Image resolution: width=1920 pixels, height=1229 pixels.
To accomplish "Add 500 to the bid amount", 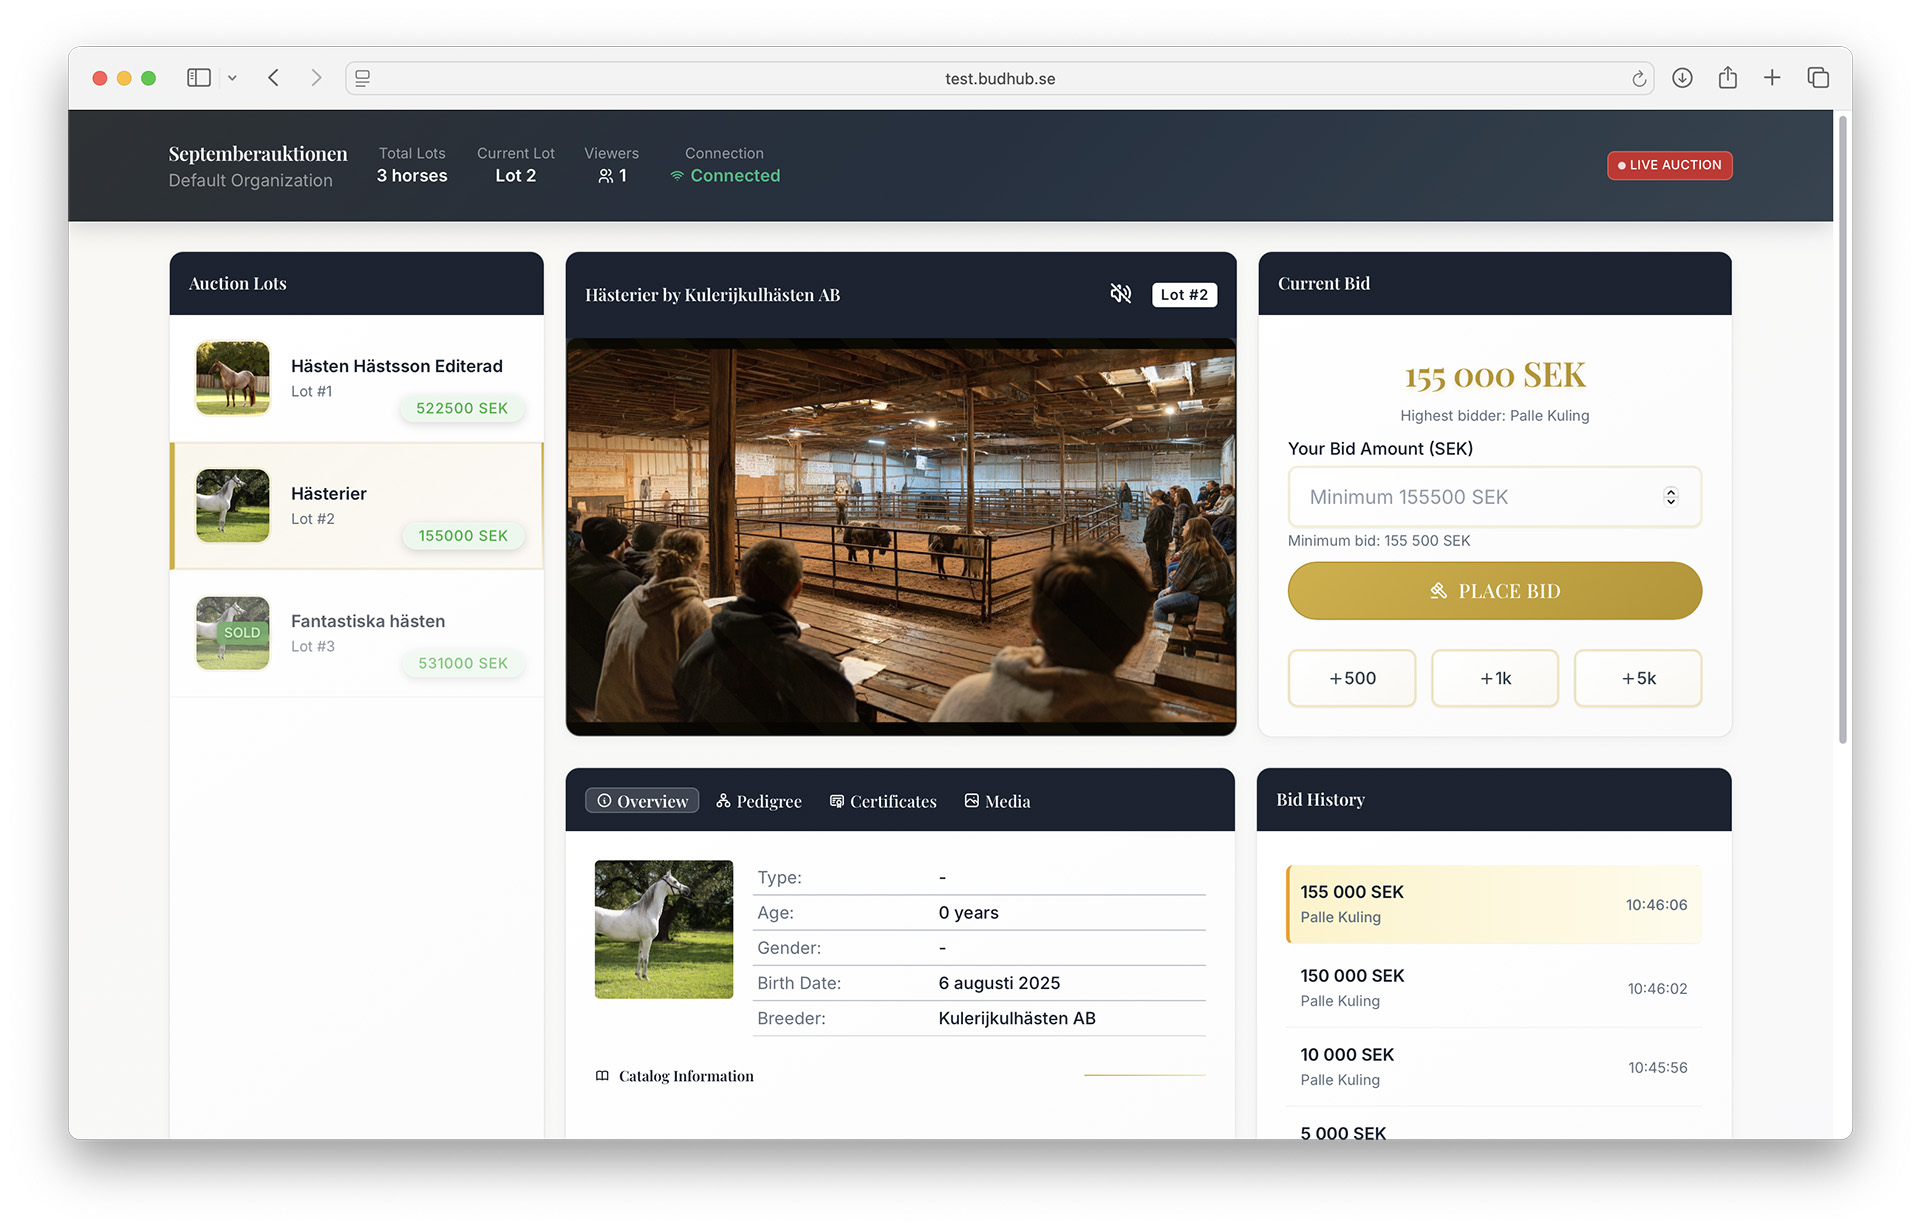I will tap(1352, 678).
